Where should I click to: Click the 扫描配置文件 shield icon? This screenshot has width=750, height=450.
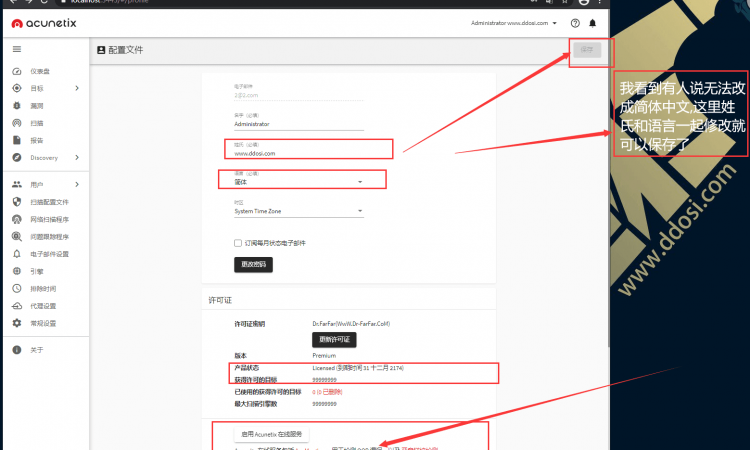pyautogui.click(x=17, y=202)
